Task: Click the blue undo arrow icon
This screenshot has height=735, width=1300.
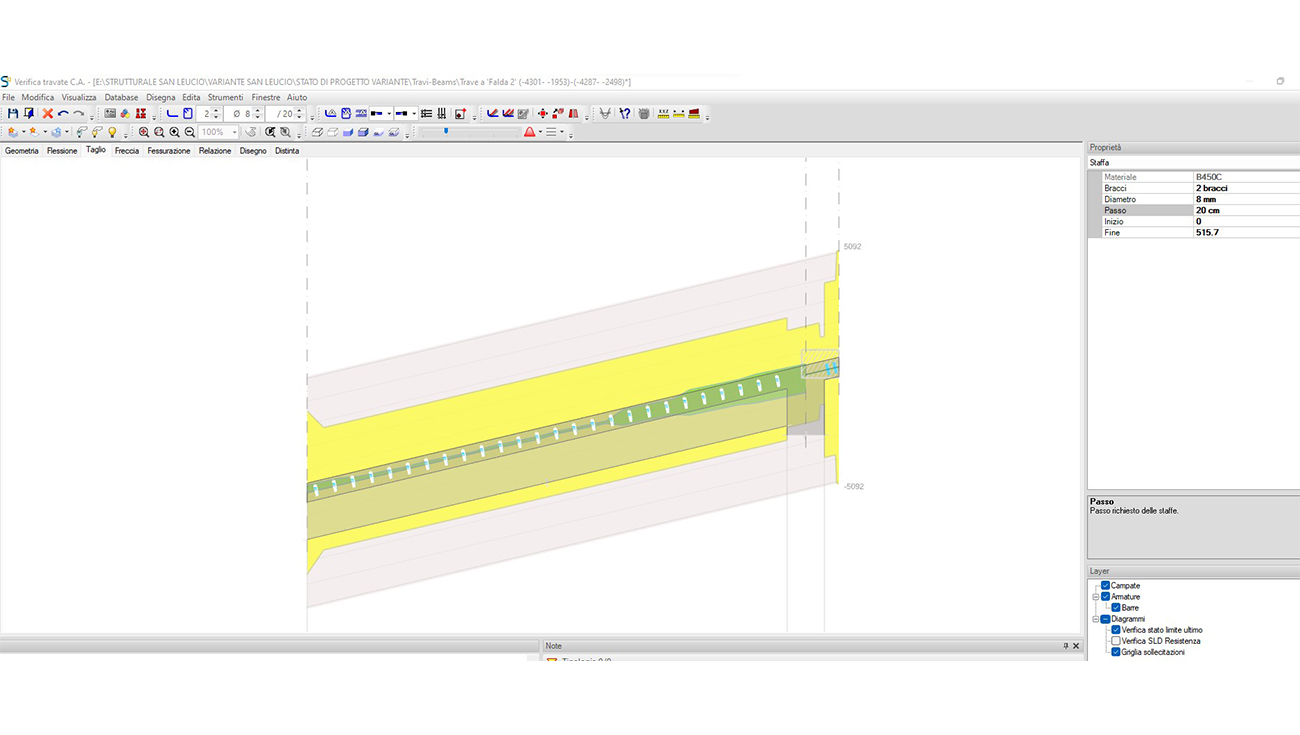Action: (63, 114)
